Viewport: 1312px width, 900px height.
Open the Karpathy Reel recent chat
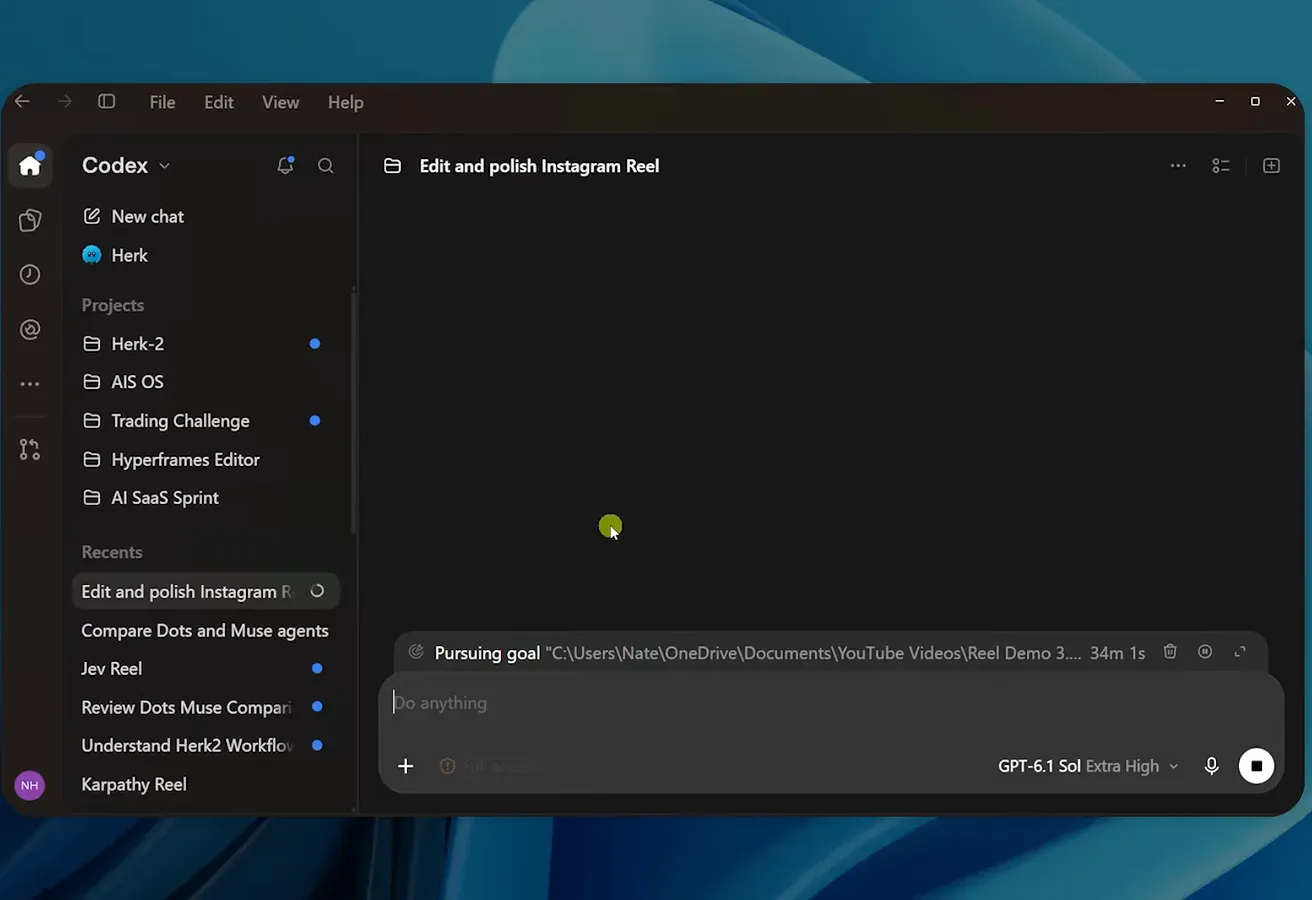205,785
